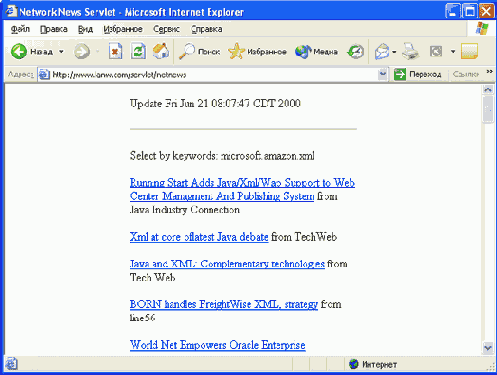Open the Media (Медиа) panel
This screenshot has width=497, height=375.
316,52
